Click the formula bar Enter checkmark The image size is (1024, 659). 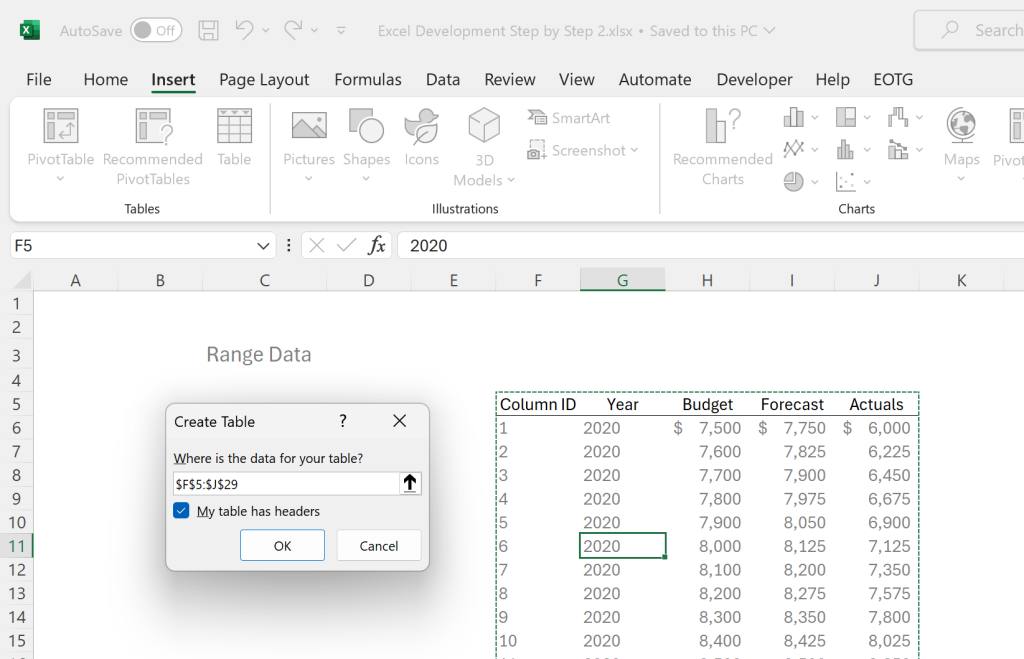point(346,246)
